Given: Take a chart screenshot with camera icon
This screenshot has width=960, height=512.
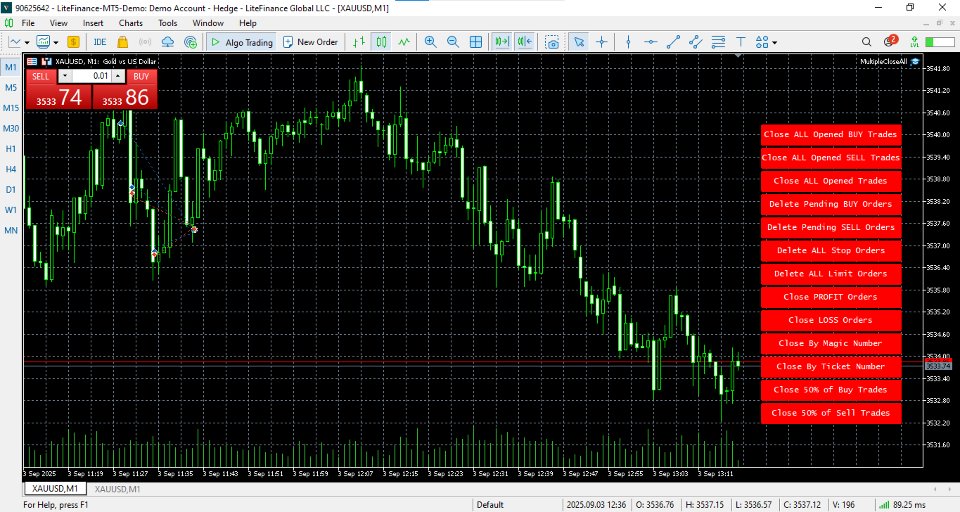Looking at the screenshot, I should pos(552,42).
